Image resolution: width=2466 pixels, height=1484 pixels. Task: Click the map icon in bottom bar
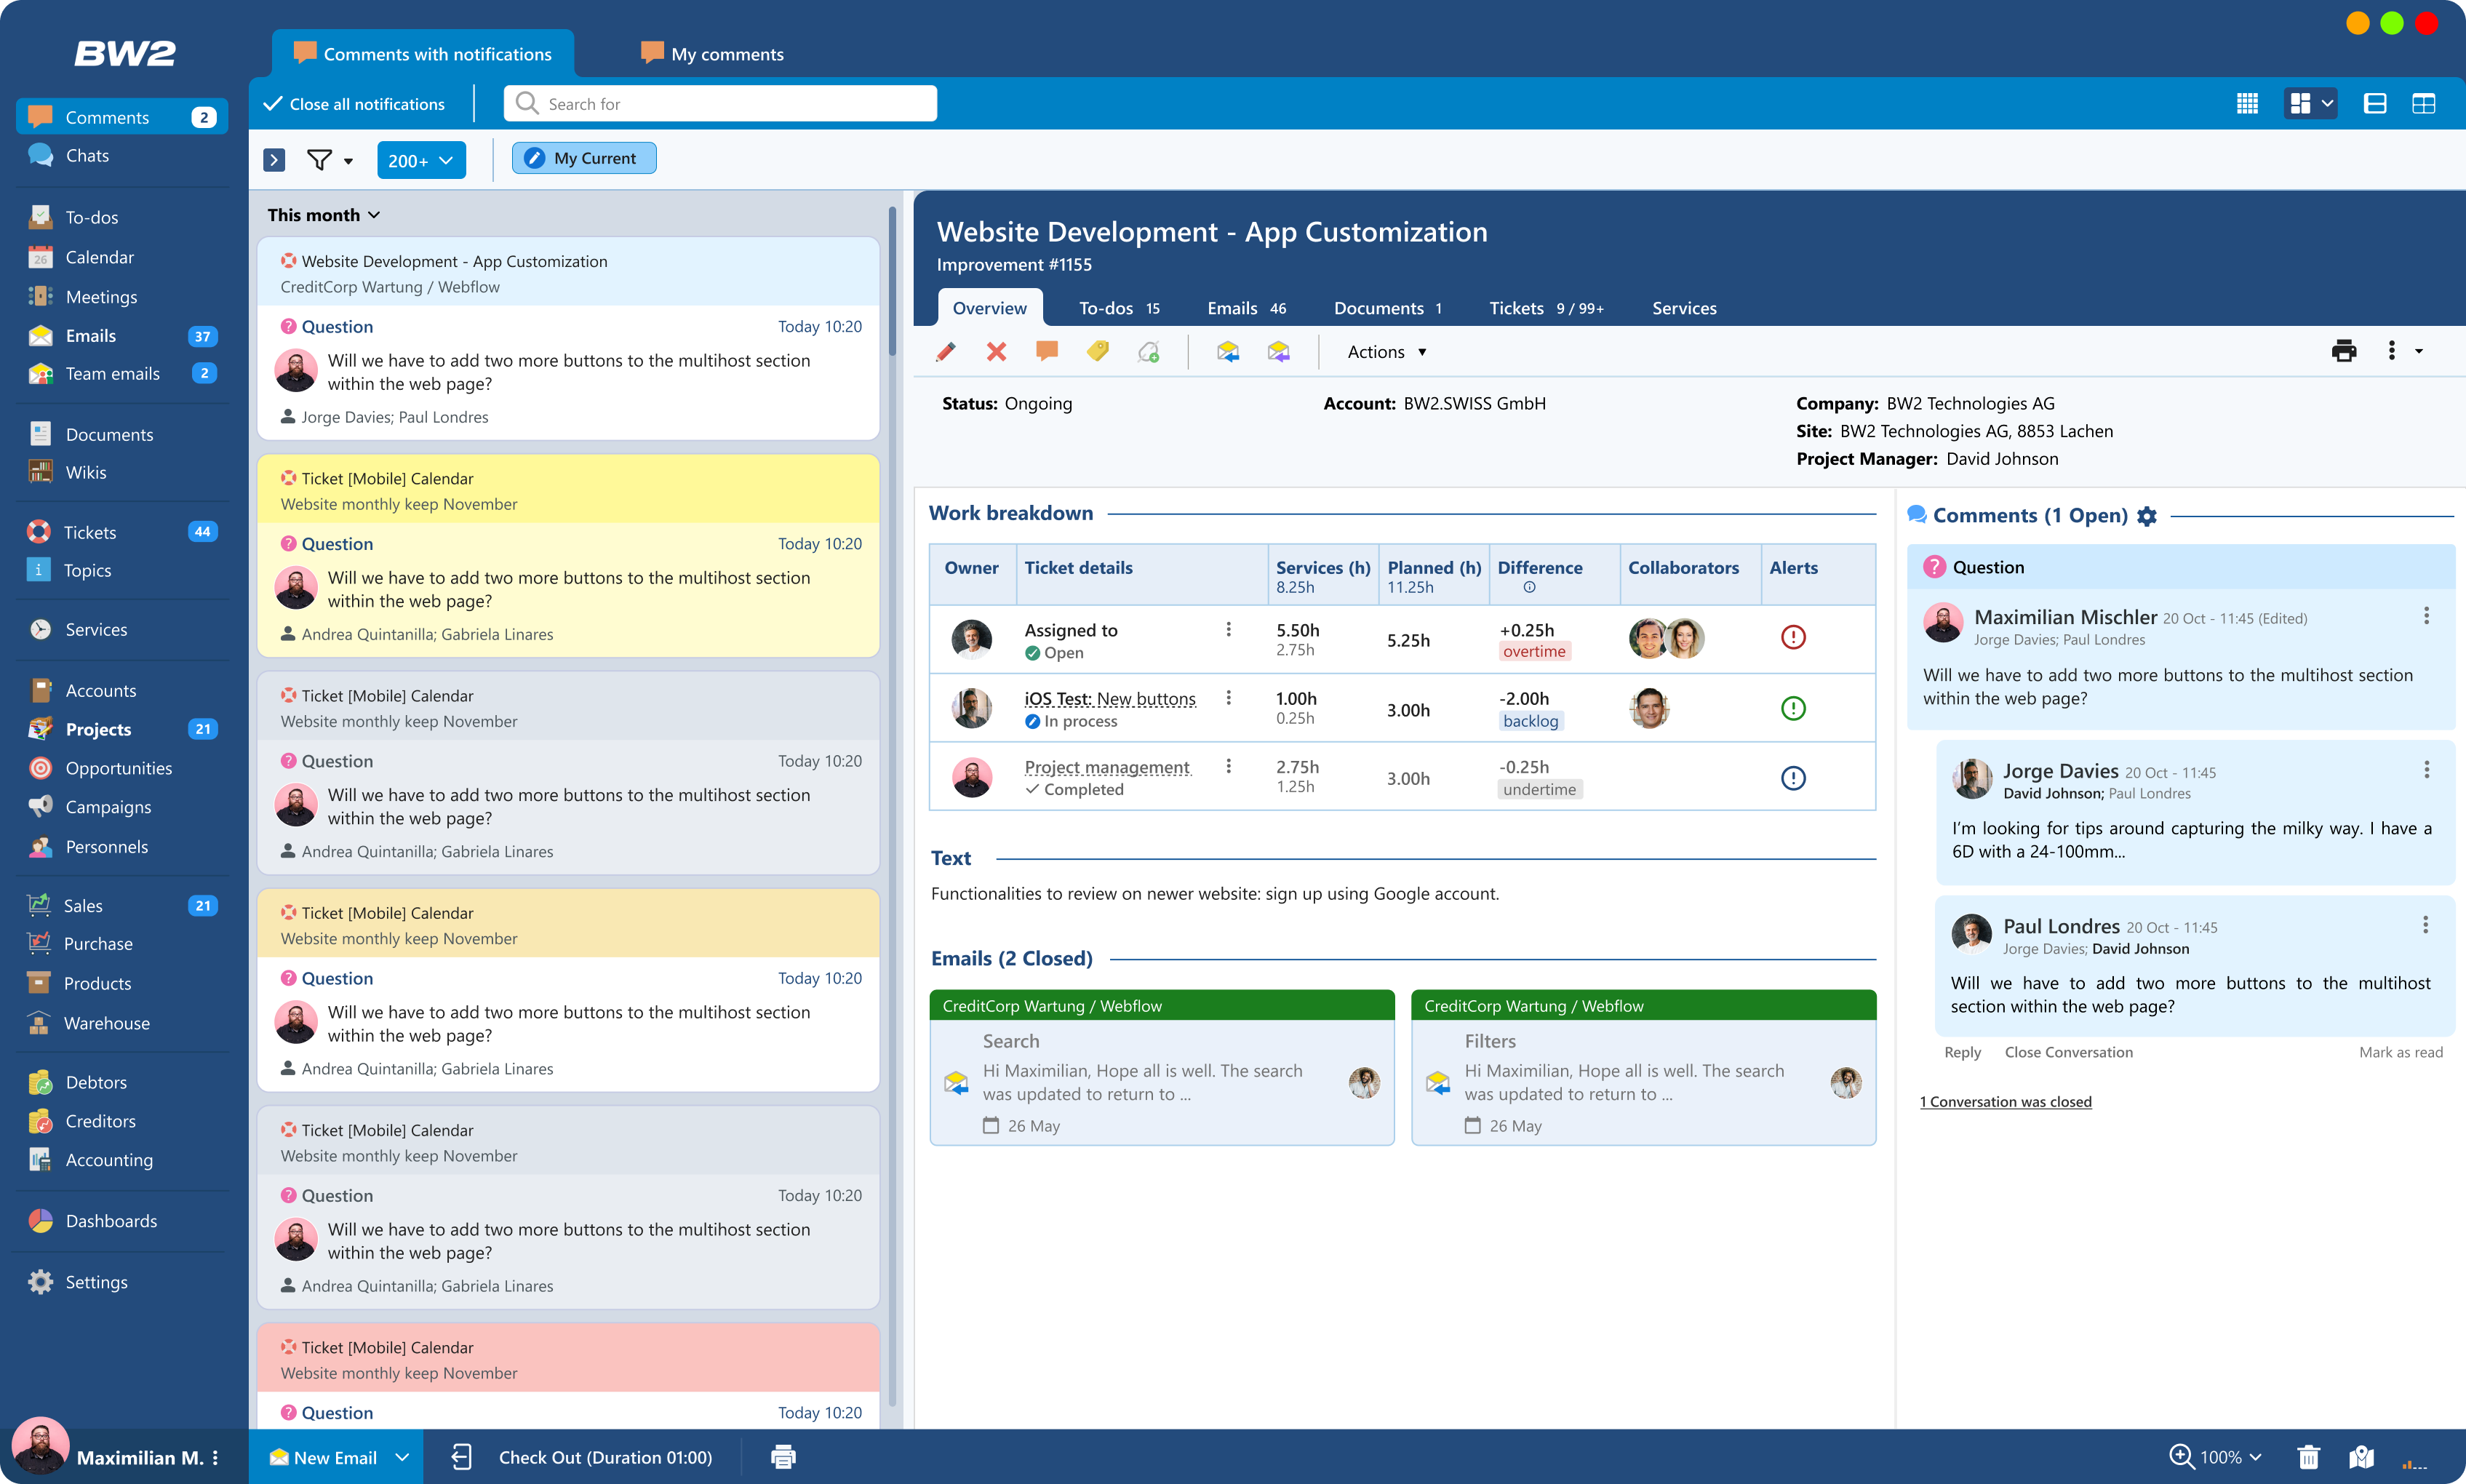pos(2362,1457)
